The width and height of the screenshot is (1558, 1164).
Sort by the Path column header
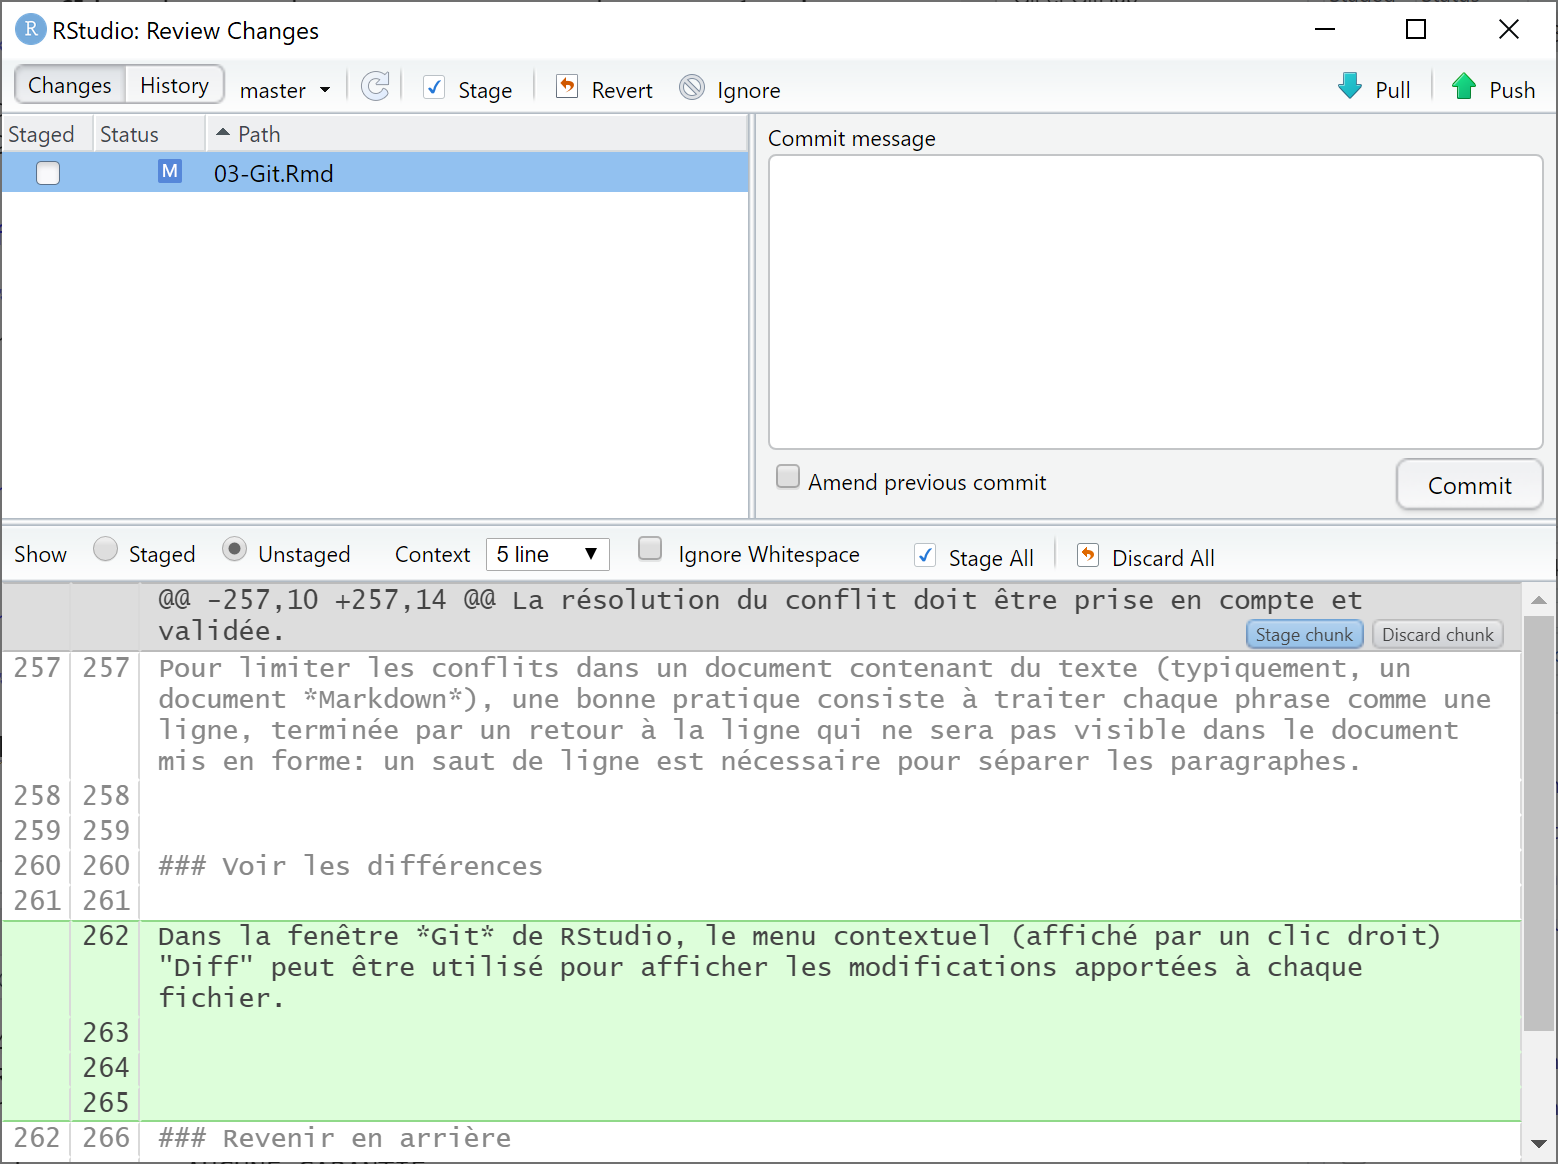[477, 134]
